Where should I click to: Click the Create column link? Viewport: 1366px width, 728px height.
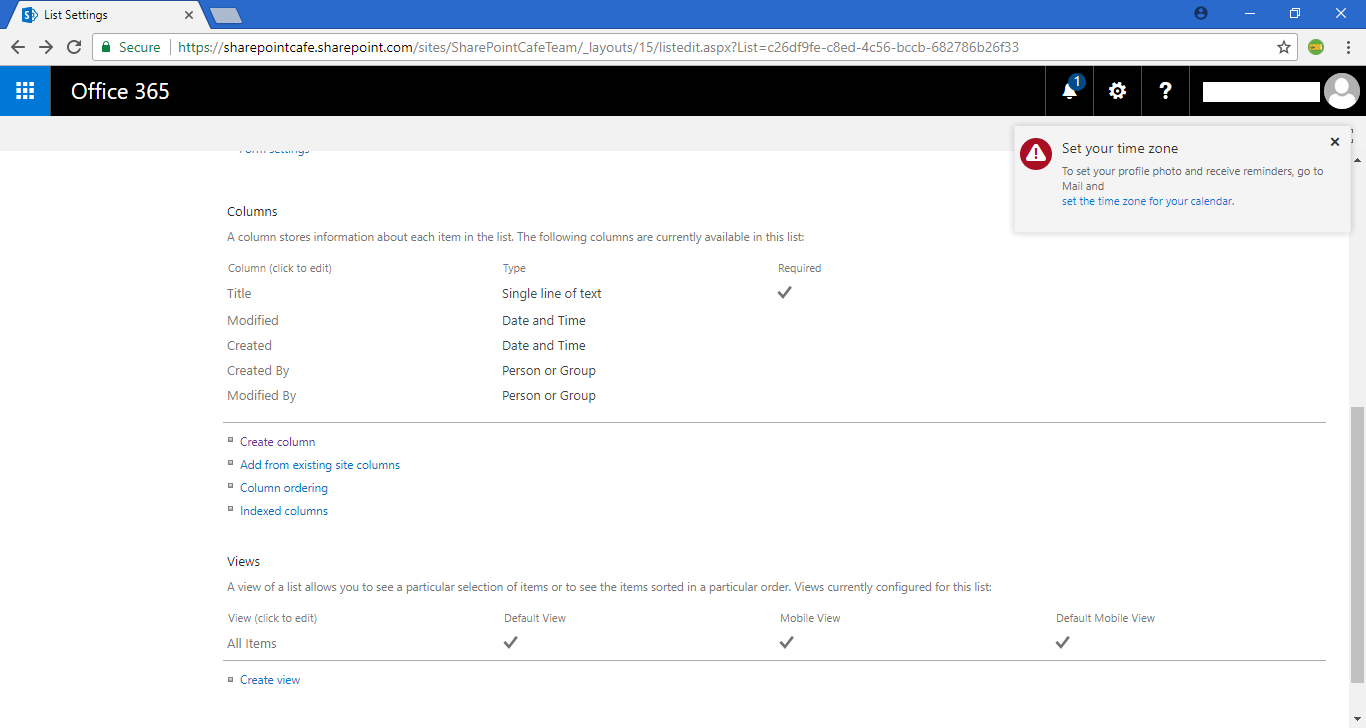pyautogui.click(x=277, y=442)
